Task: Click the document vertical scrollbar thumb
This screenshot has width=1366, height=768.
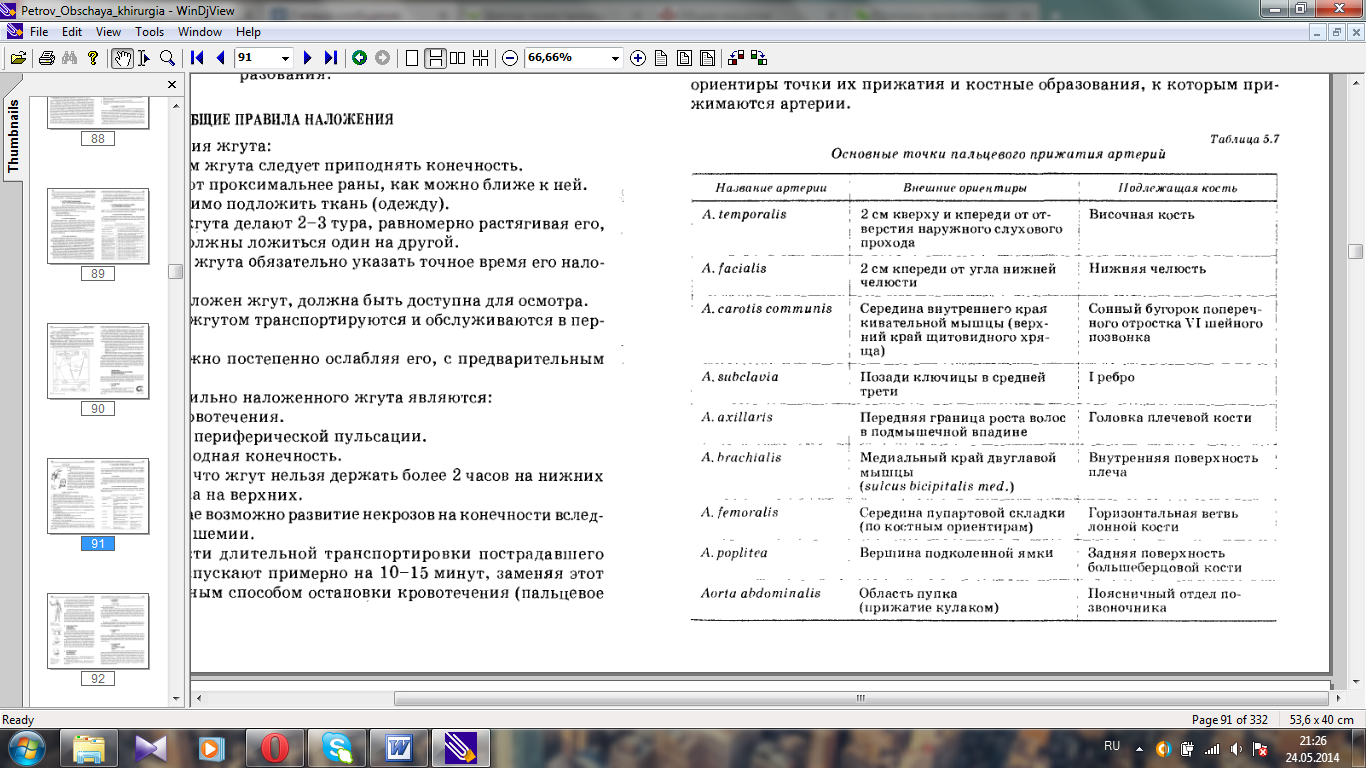Action: [x=1355, y=252]
